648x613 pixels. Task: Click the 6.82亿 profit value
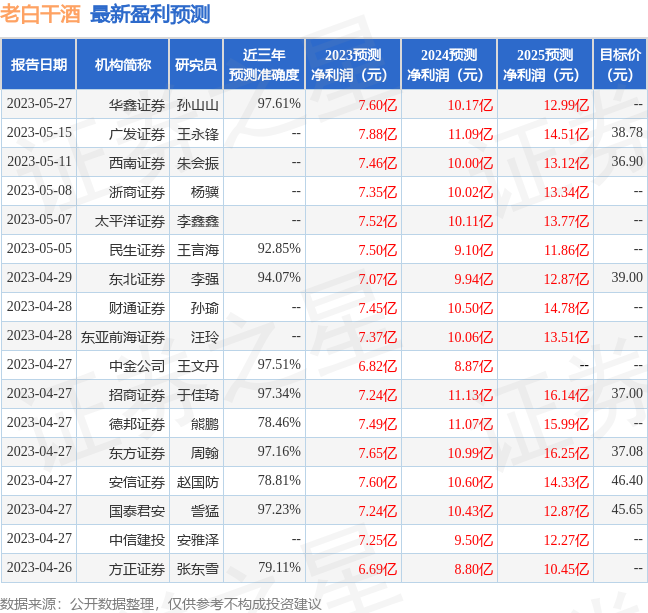tap(377, 366)
